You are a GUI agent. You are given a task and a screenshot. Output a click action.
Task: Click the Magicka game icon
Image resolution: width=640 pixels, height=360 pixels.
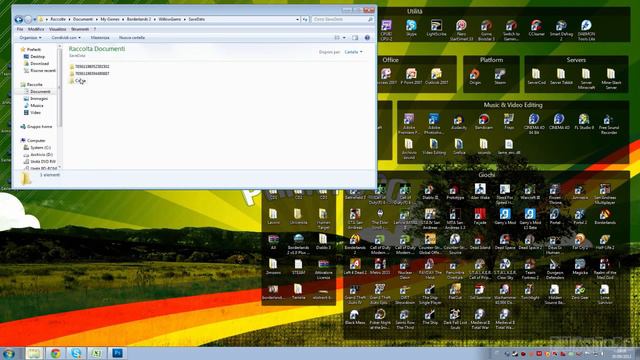[x=580, y=267]
